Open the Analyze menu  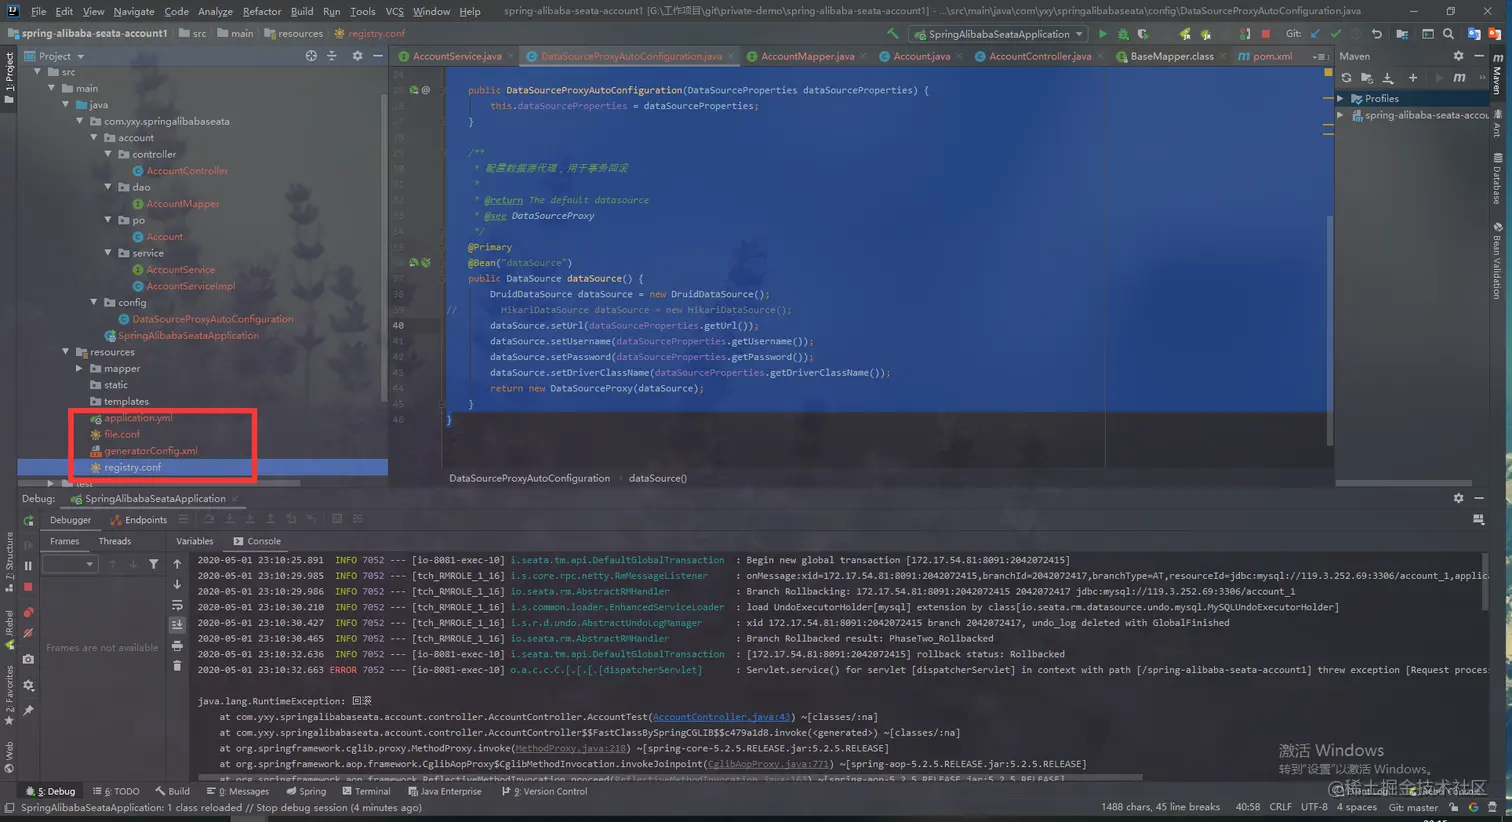pyautogui.click(x=215, y=11)
